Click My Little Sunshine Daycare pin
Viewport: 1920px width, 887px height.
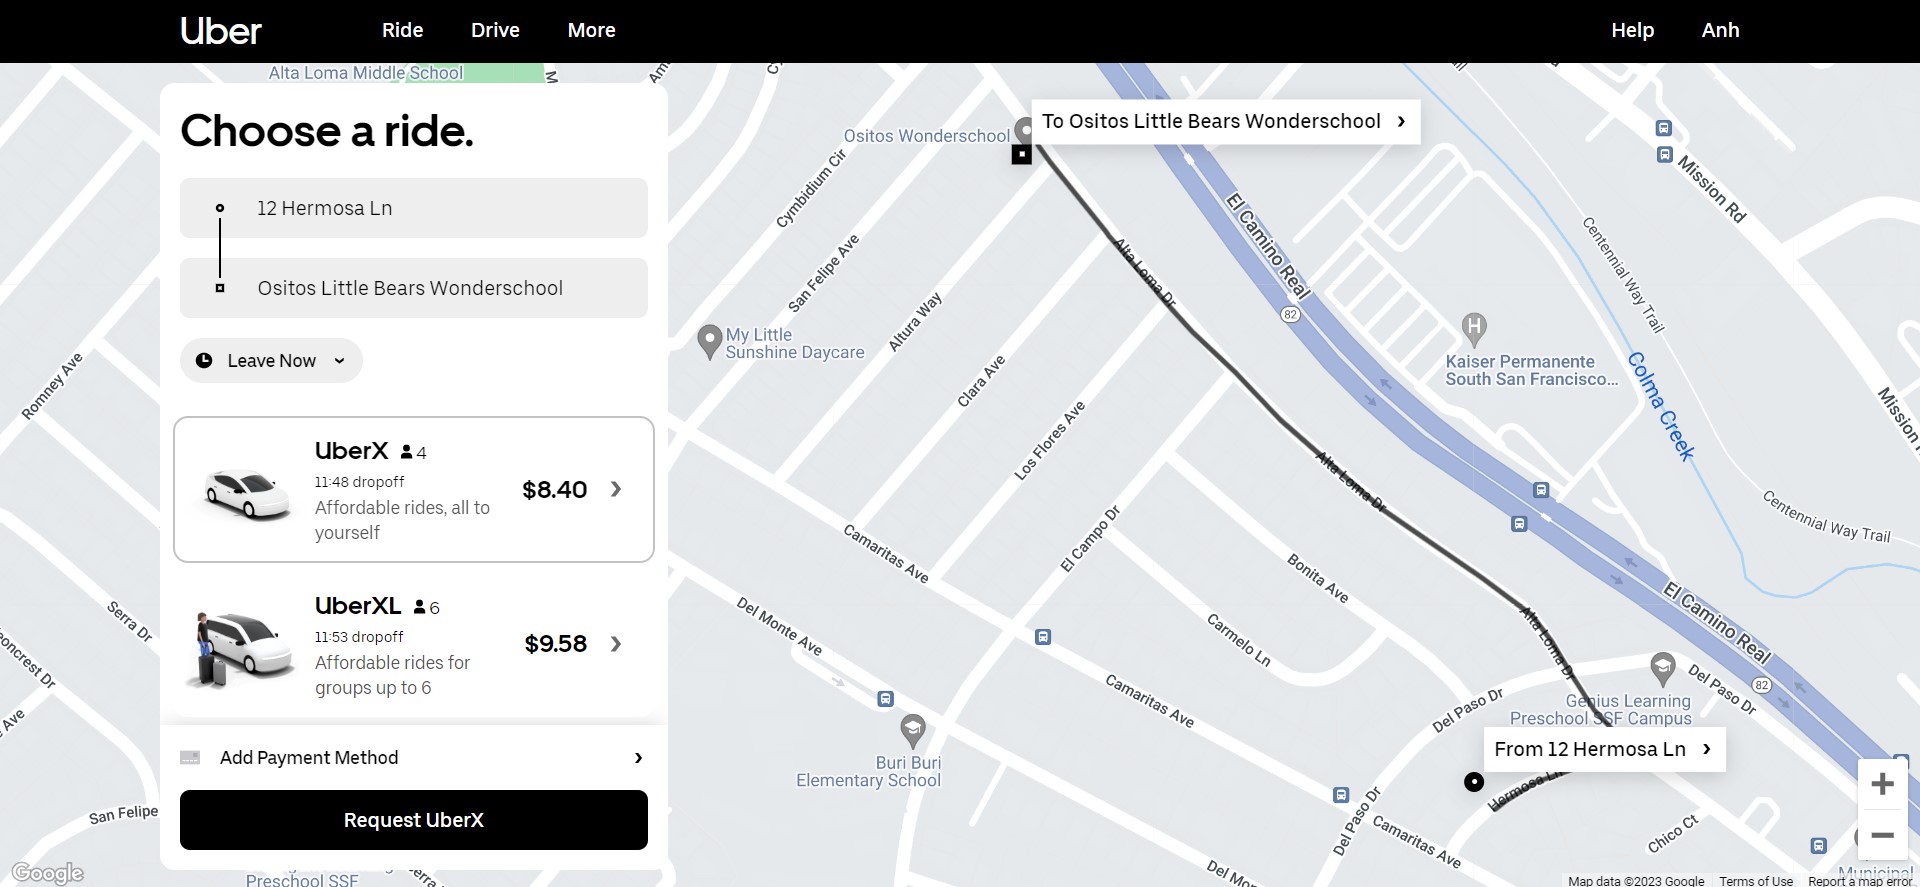(709, 342)
